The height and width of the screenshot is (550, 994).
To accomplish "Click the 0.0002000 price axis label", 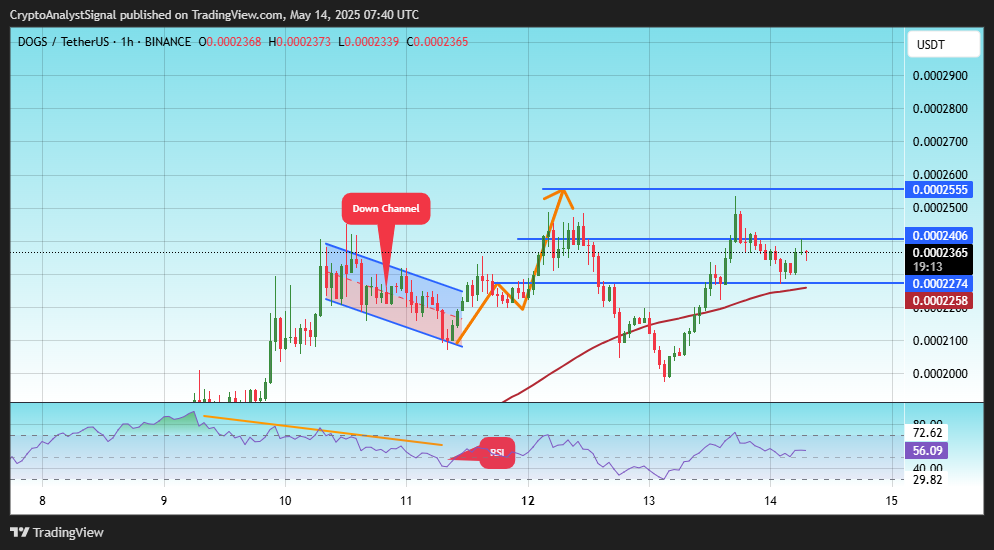I will coord(940,373).
